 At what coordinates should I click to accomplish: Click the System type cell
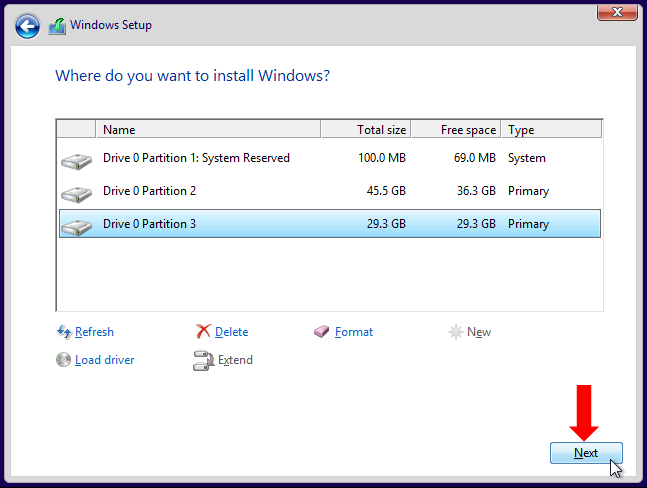(527, 158)
